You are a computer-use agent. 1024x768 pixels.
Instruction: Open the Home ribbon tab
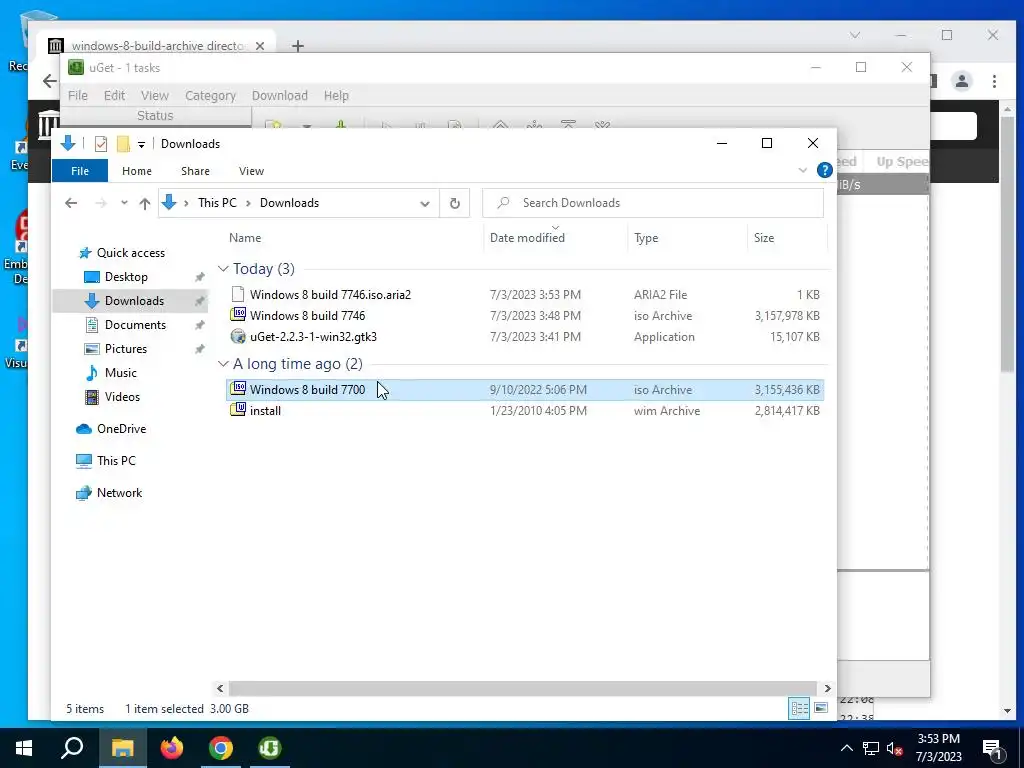[x=136, y=171]
